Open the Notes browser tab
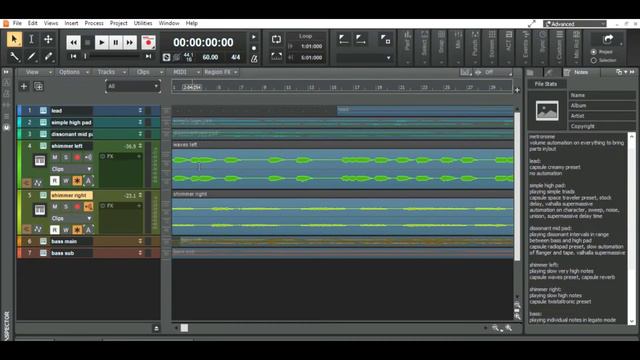 tap(581, 72)
